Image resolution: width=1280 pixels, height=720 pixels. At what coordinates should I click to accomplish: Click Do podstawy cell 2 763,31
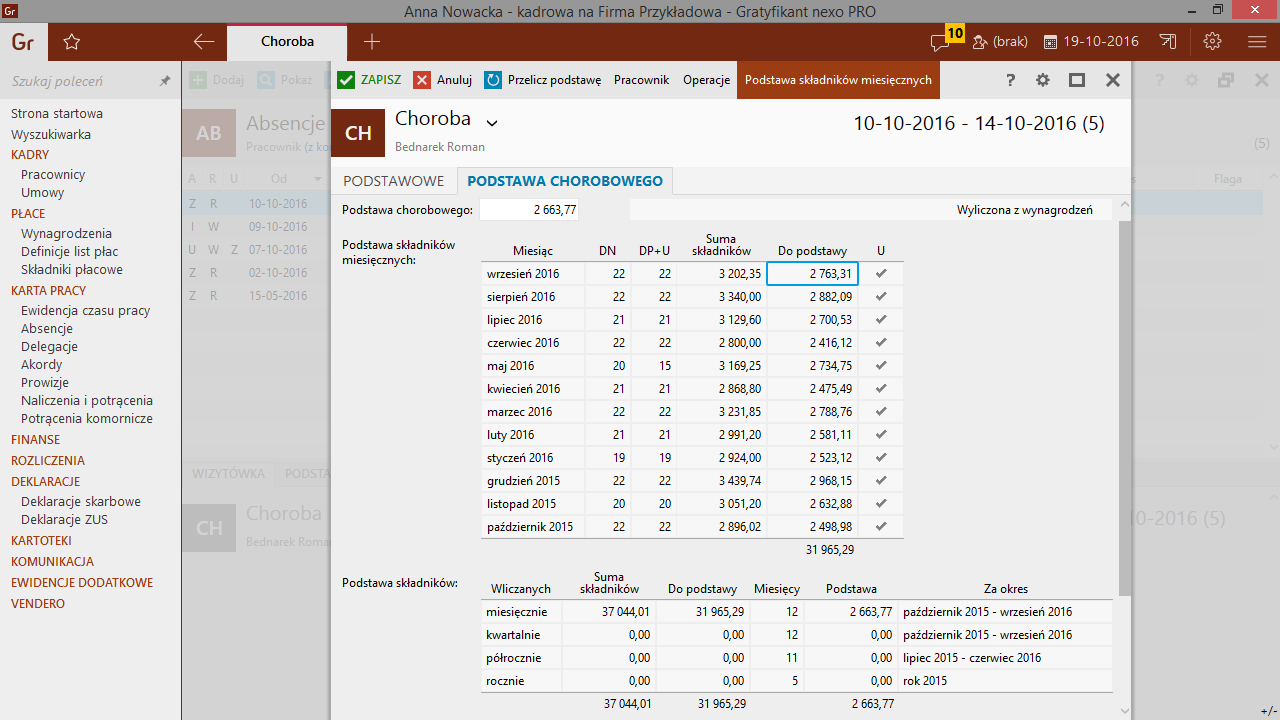coord(812,274)
